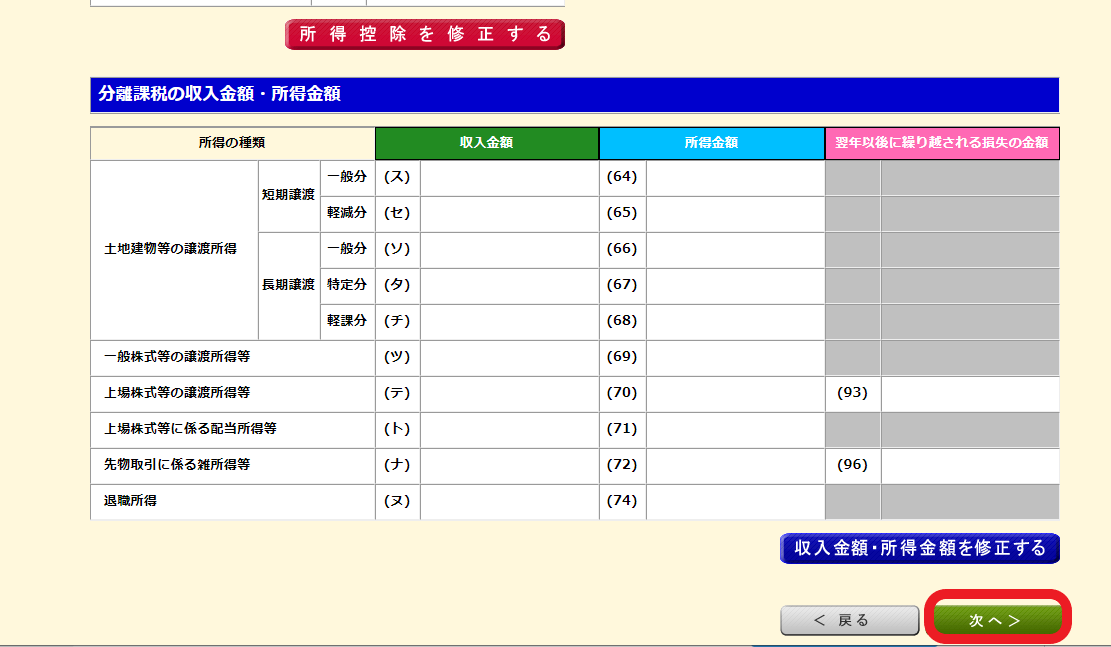The height and width of the screenshot is (647, 1111).
Task: Click the (65) code cell
Action: (622, 213)
